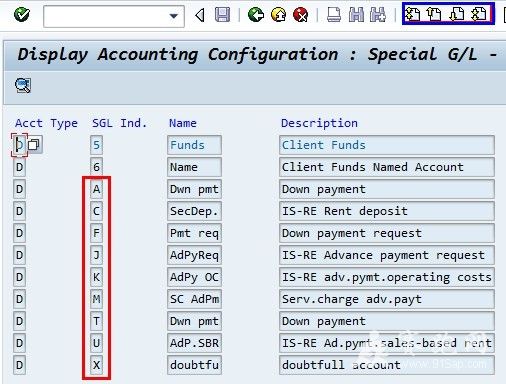Screen dimensions: 506x384
Task: Click the 'AdPyReq' name field
Action: point(194,255)
